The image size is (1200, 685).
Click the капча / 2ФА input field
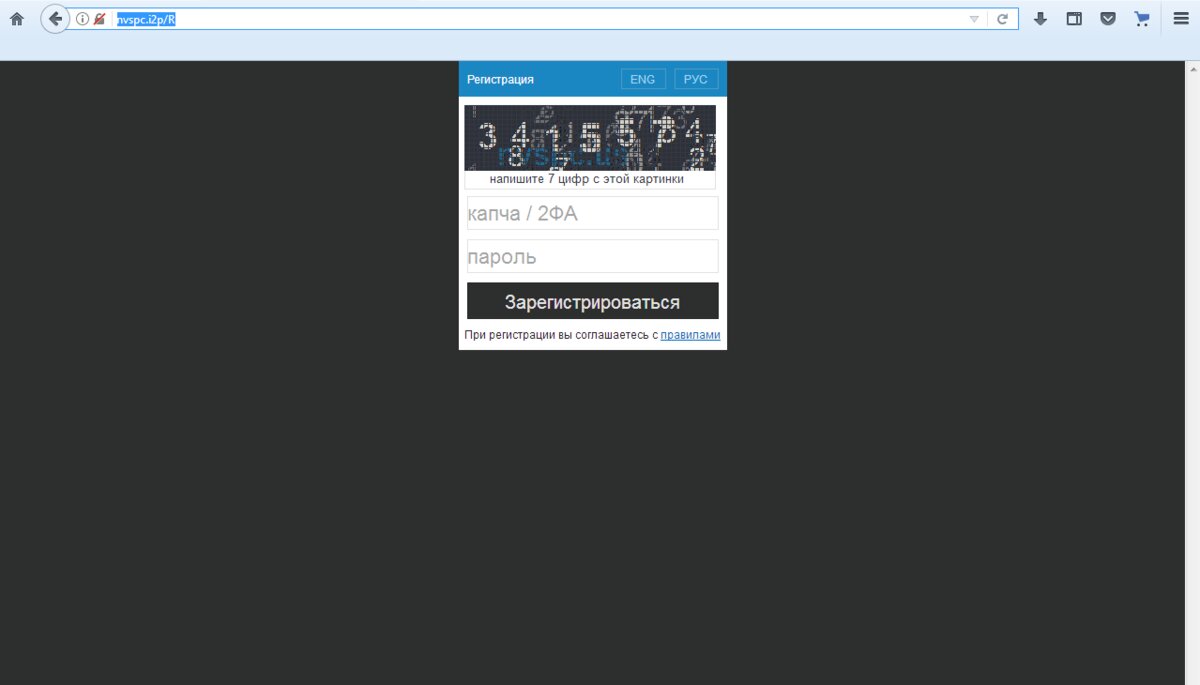point(592,213)
